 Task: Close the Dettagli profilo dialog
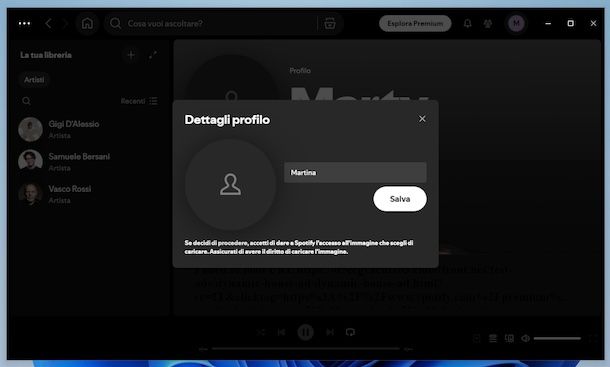click(x=422, y=119)
